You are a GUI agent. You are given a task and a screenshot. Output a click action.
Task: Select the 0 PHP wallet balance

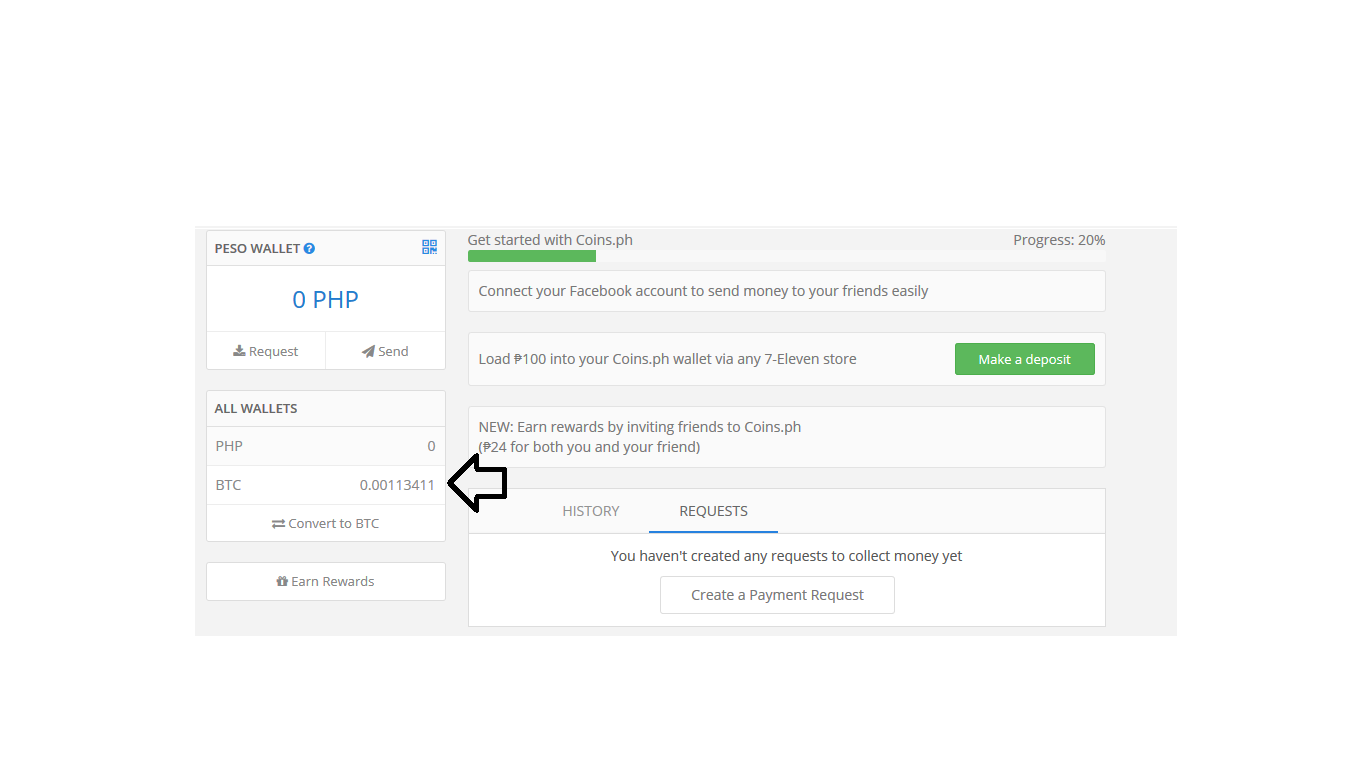[x=325, y=299]
